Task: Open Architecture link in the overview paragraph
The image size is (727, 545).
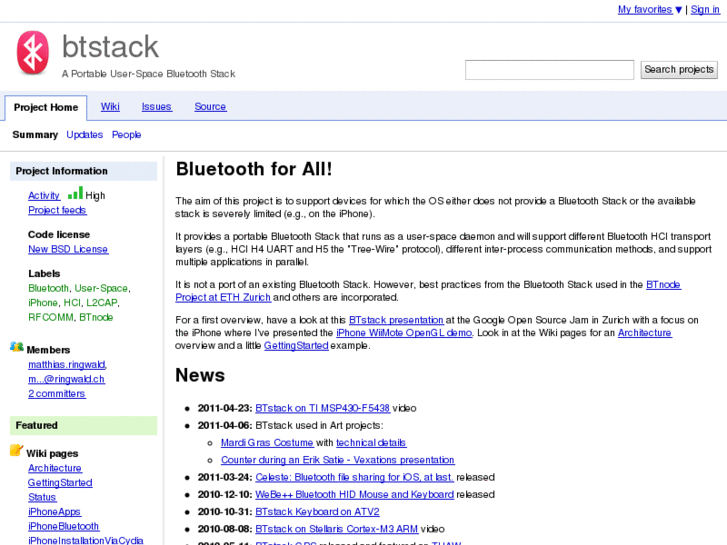Action: click(x=644, y=333)
